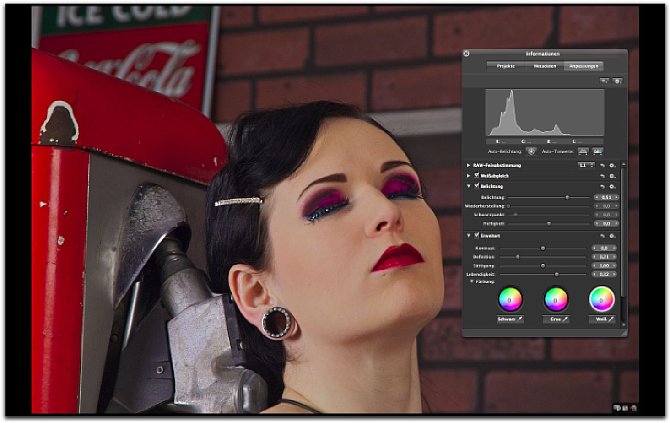
Task: Click first icon at bottom-right of viewer
Action: 617,408
